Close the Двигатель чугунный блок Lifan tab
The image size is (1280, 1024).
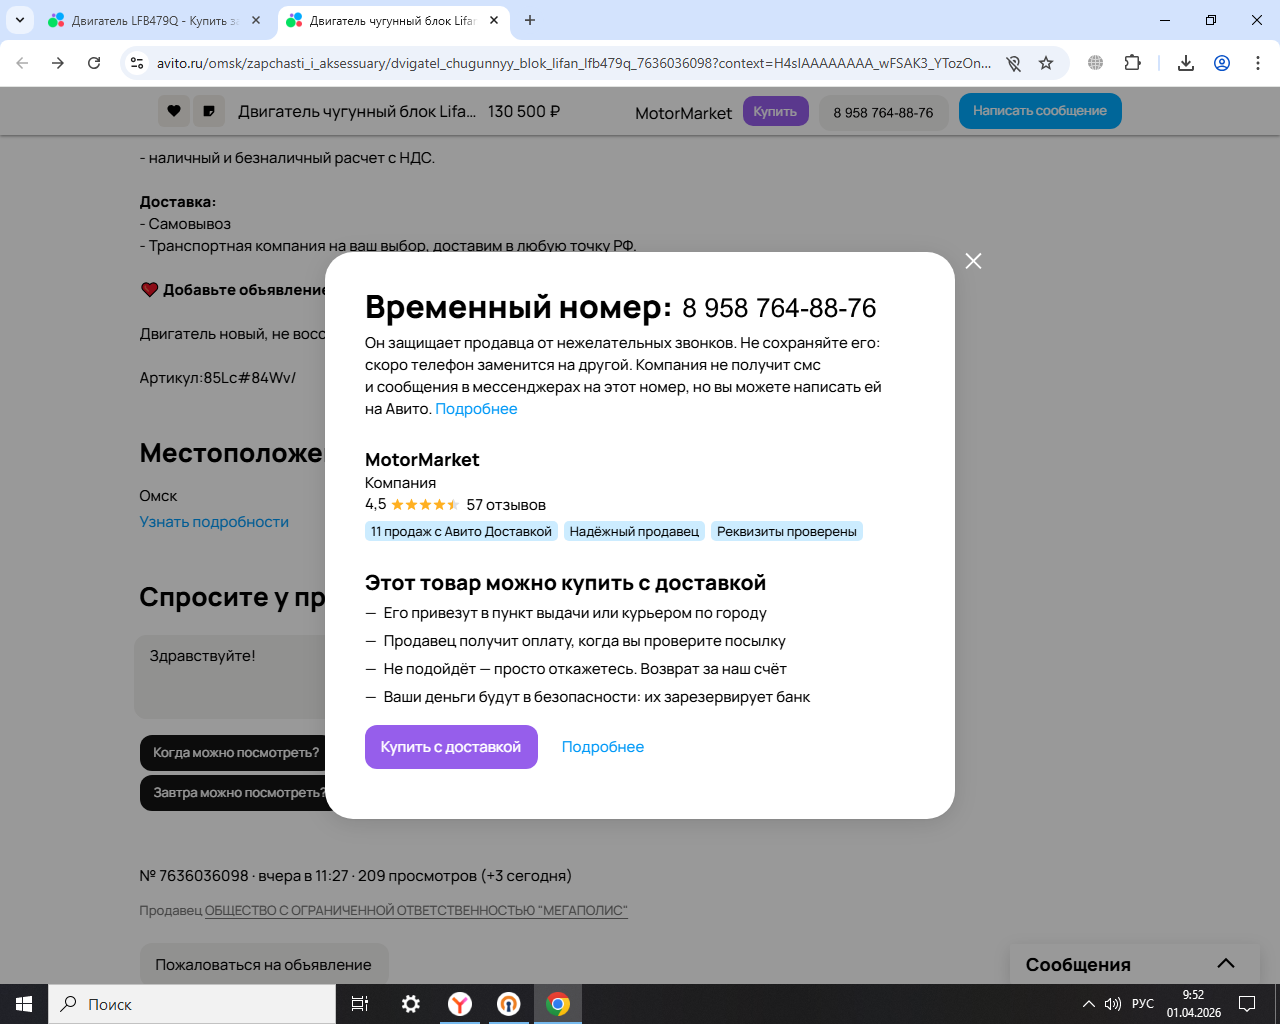(494, 20)
